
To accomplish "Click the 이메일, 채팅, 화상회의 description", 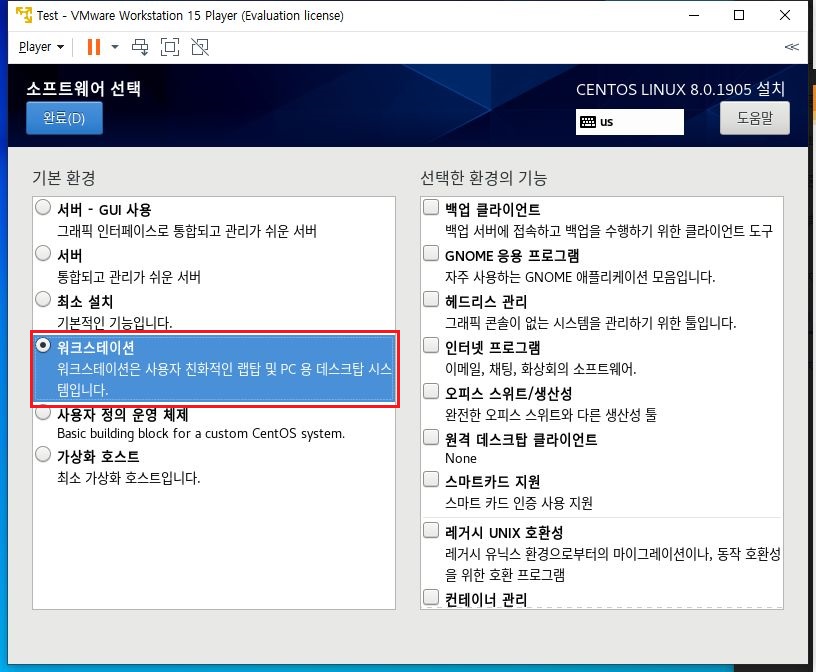I will point(540,369).
